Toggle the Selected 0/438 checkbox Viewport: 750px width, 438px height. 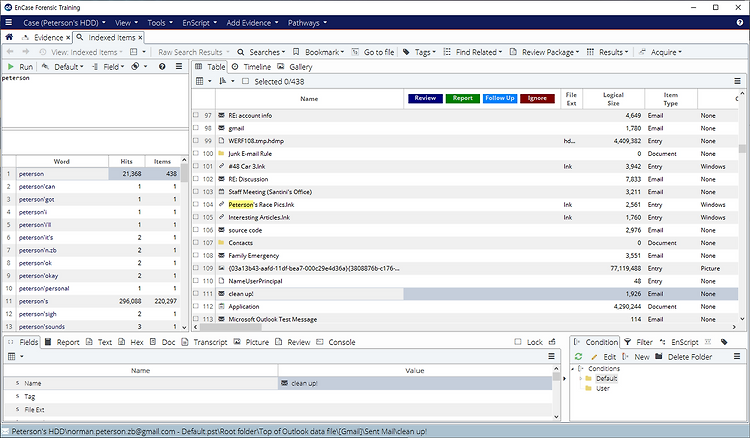click(x=245, y=81)
